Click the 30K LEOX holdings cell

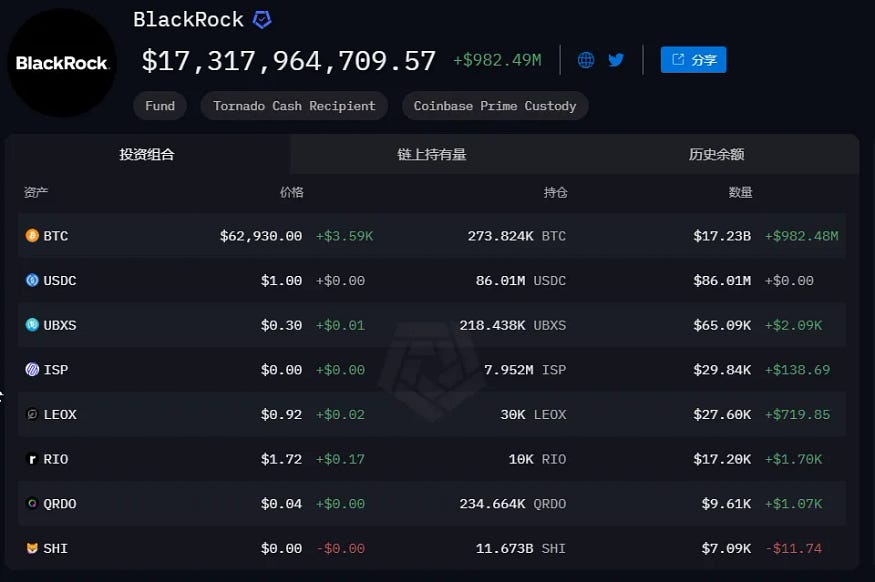tap(533, 415)
